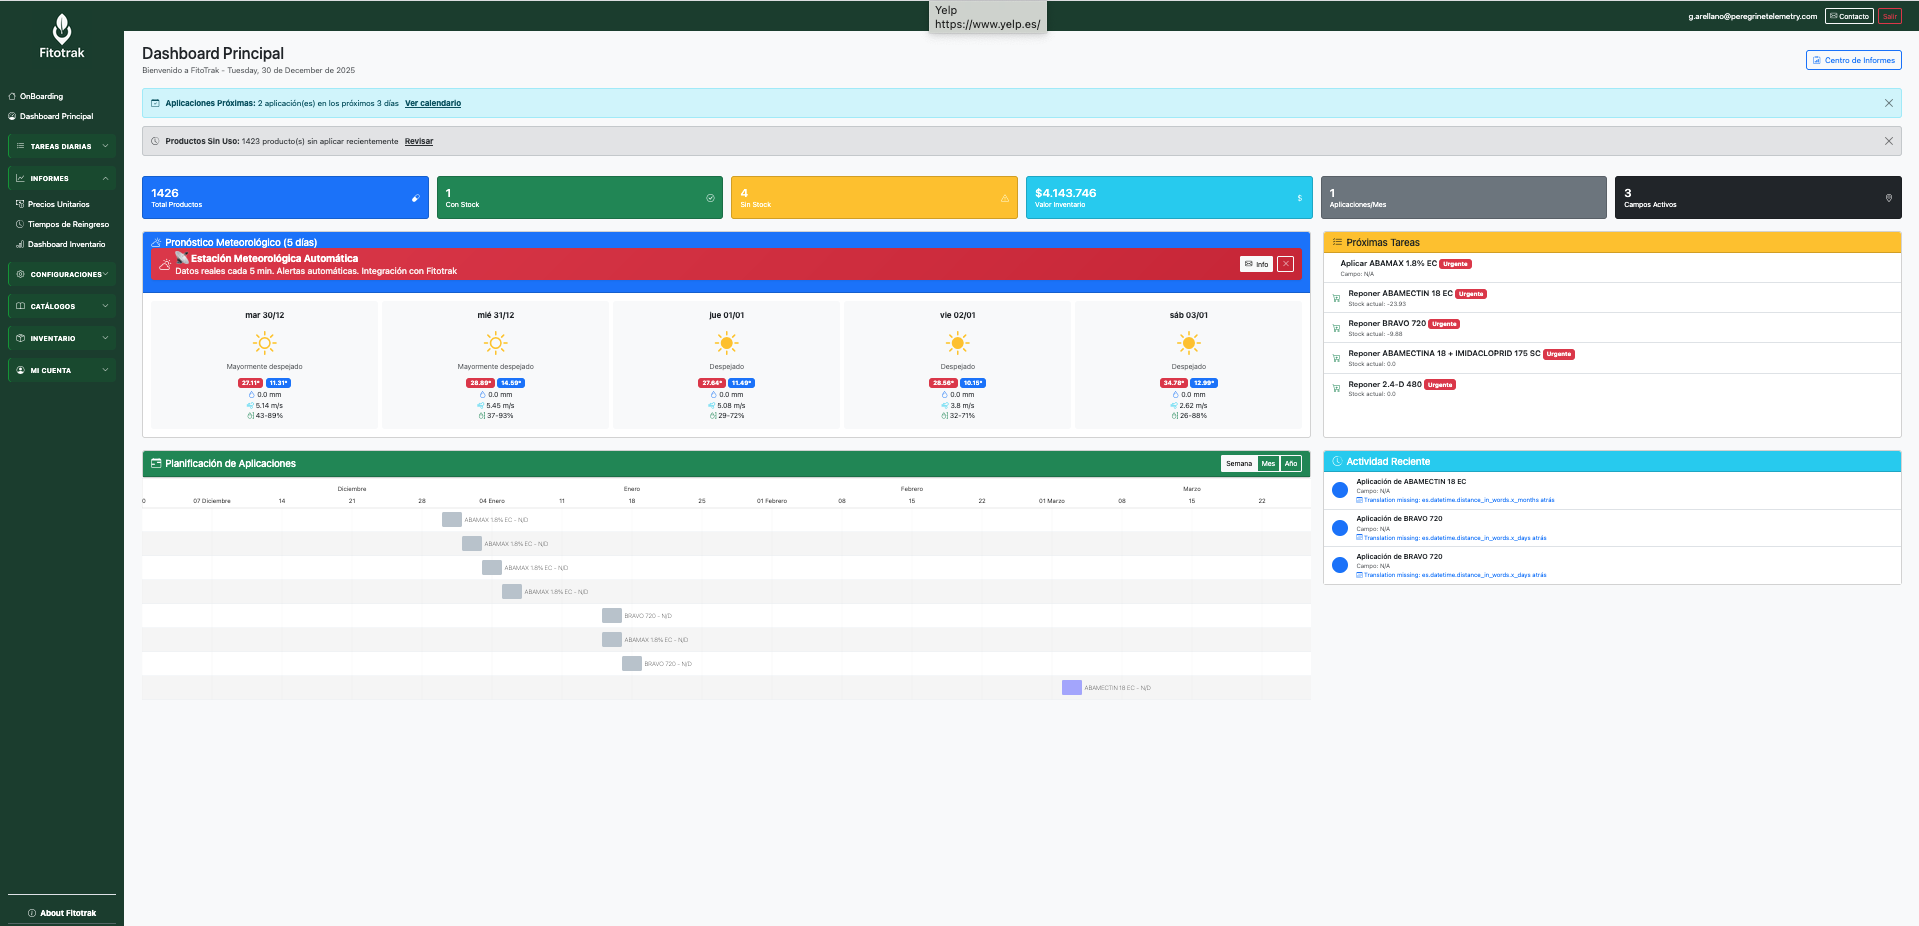The width and height of the screenshot is (1919, 926).
Task: Click the cart icon beside Reponer BRAVO 720
Action: (x=1336, y=328)
